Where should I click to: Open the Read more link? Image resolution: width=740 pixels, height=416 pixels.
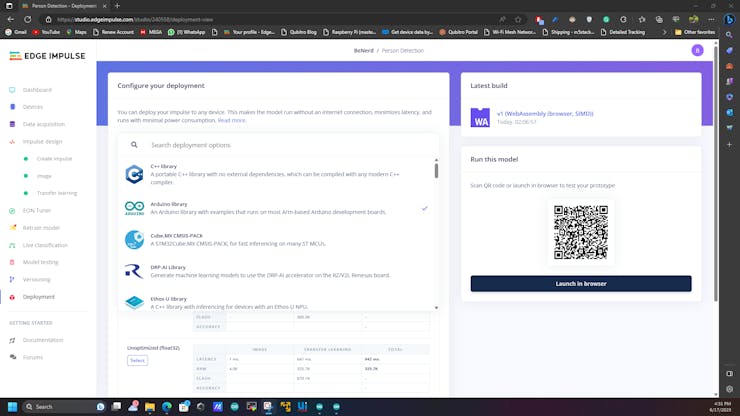(232, 120)
